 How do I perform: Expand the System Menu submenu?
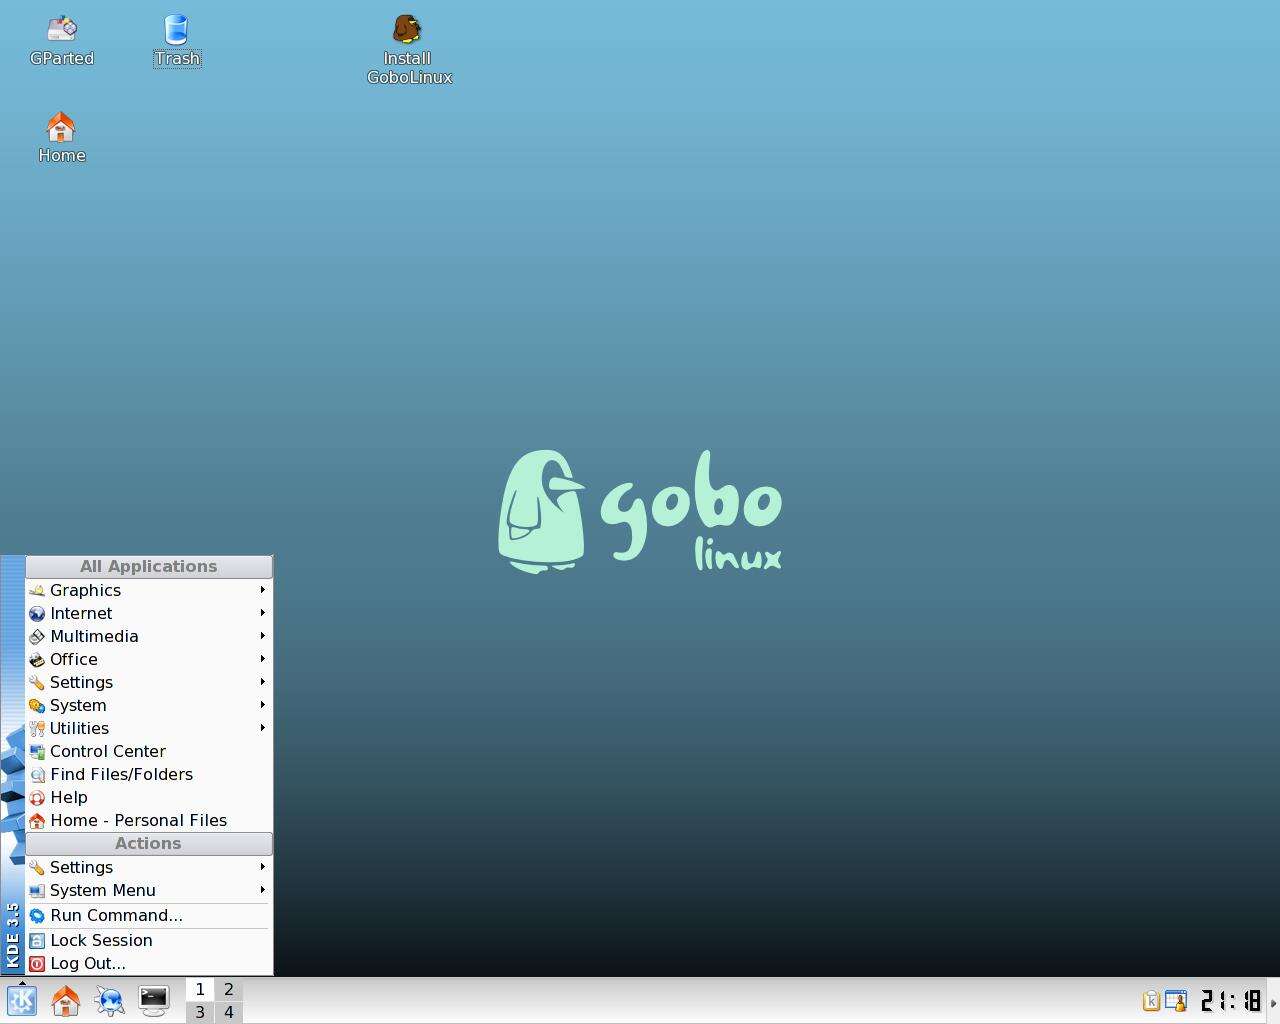click(149, 890)
